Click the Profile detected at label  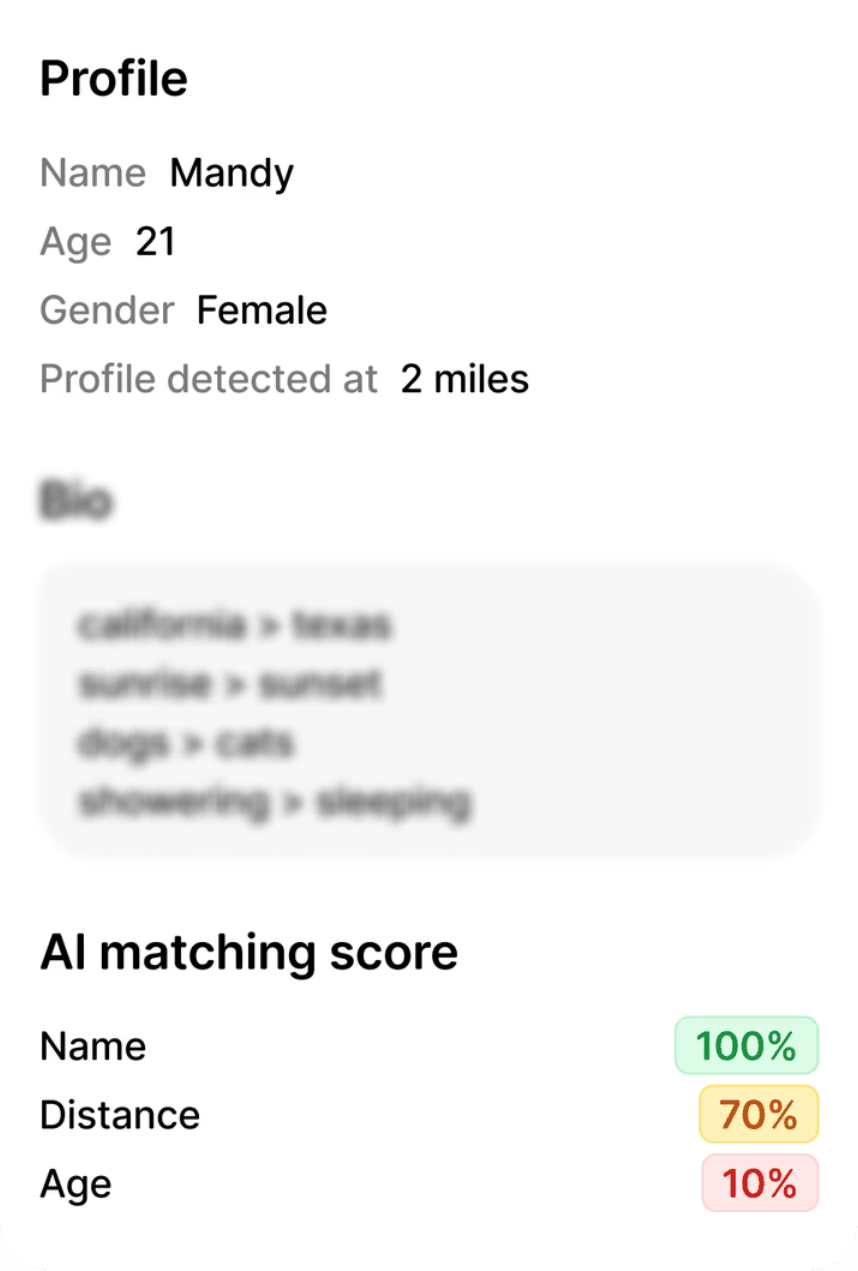click(x=209, y=380)
